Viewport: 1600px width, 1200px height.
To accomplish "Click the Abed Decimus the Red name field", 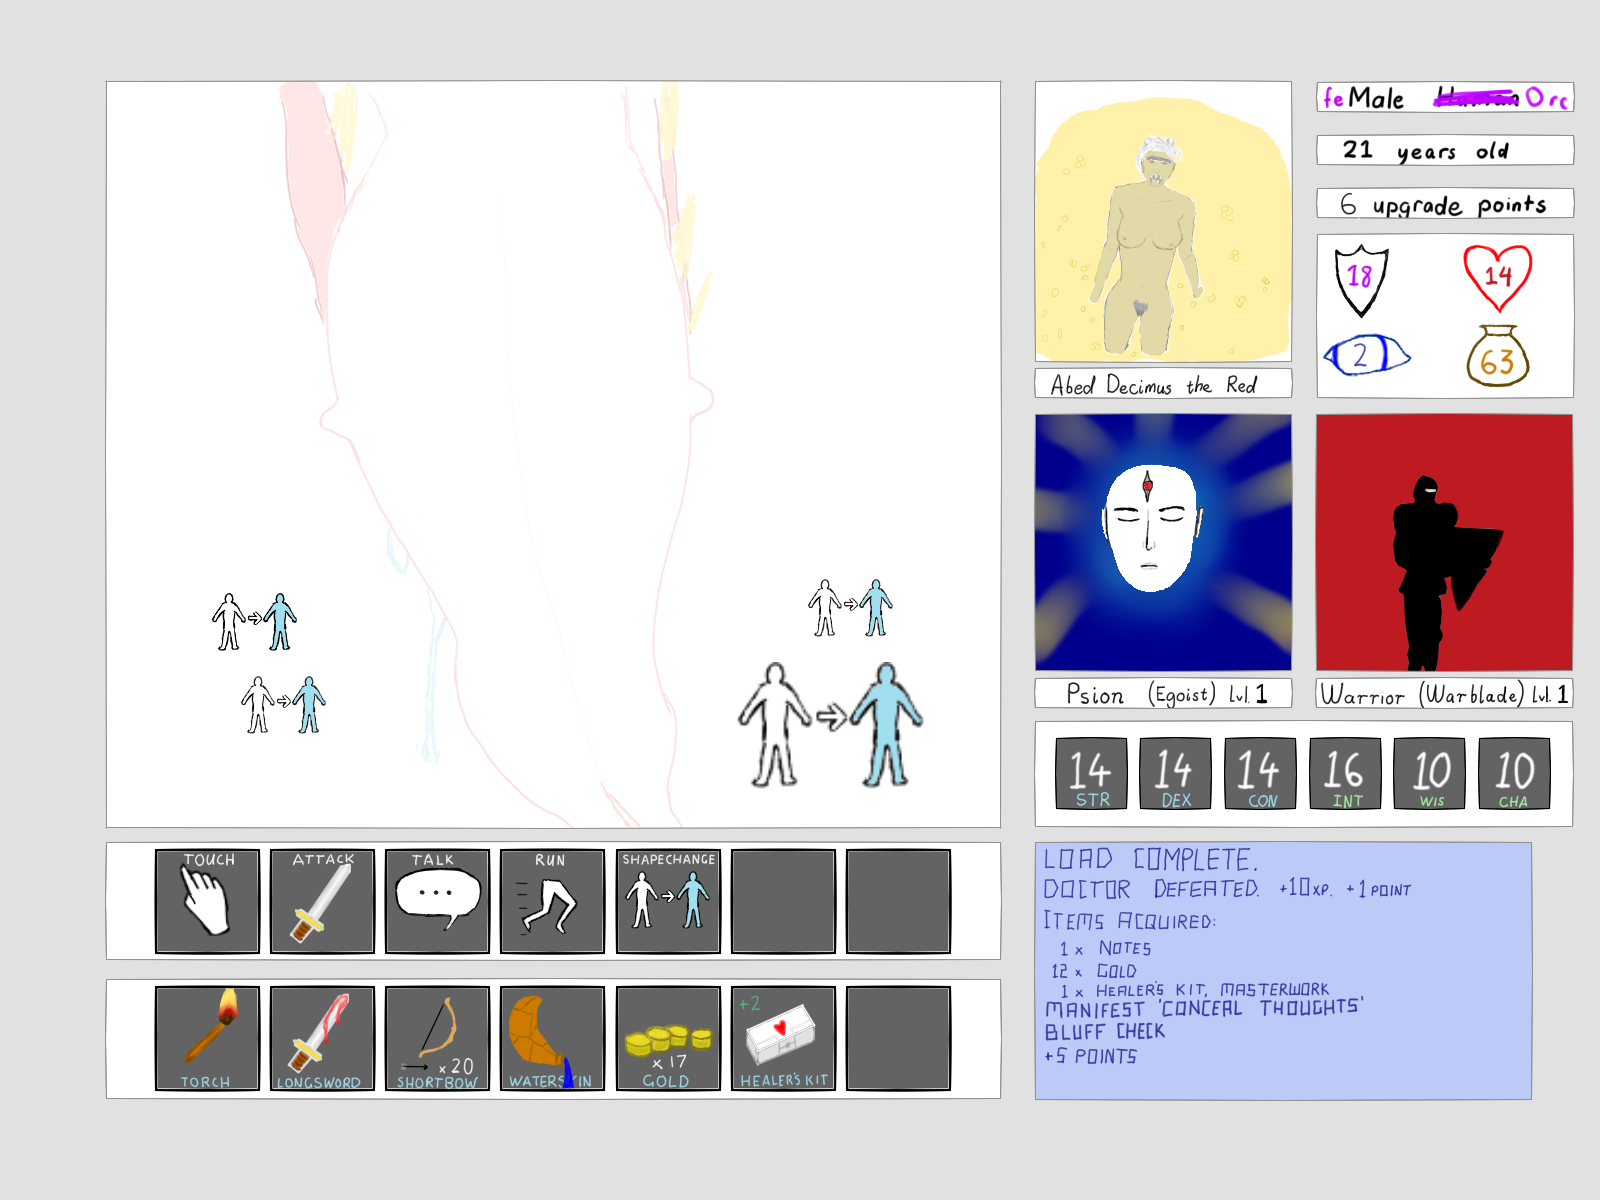I will [x=1163, y=385].
